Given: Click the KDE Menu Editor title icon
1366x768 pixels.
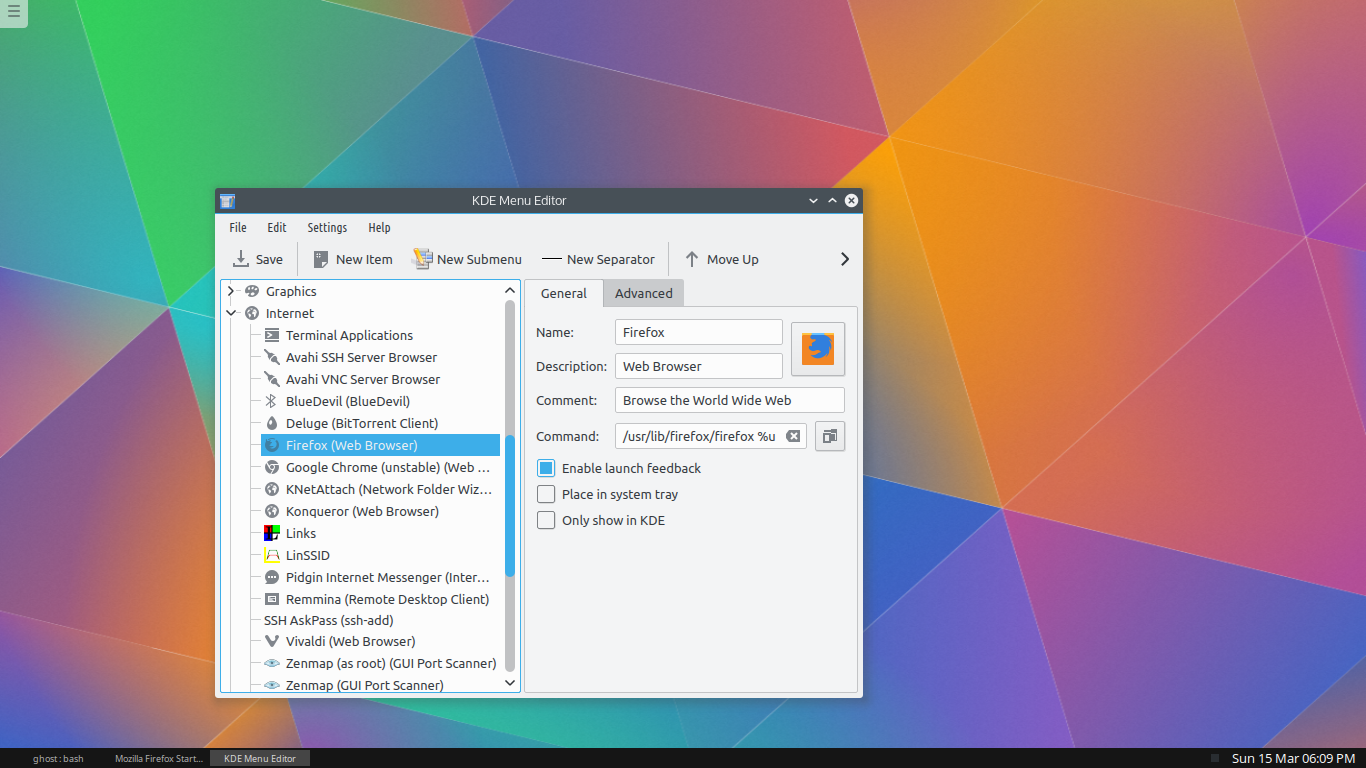Looking at the screenshot, I should pyautogui.click(x=227, y=200).
